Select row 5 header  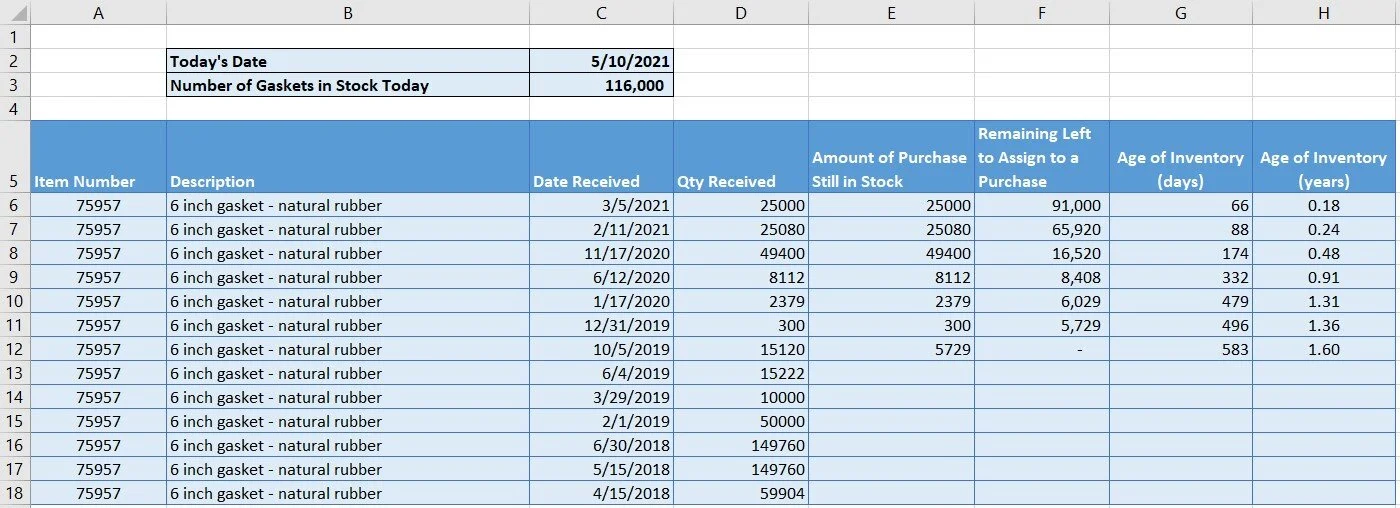[15, 157]
